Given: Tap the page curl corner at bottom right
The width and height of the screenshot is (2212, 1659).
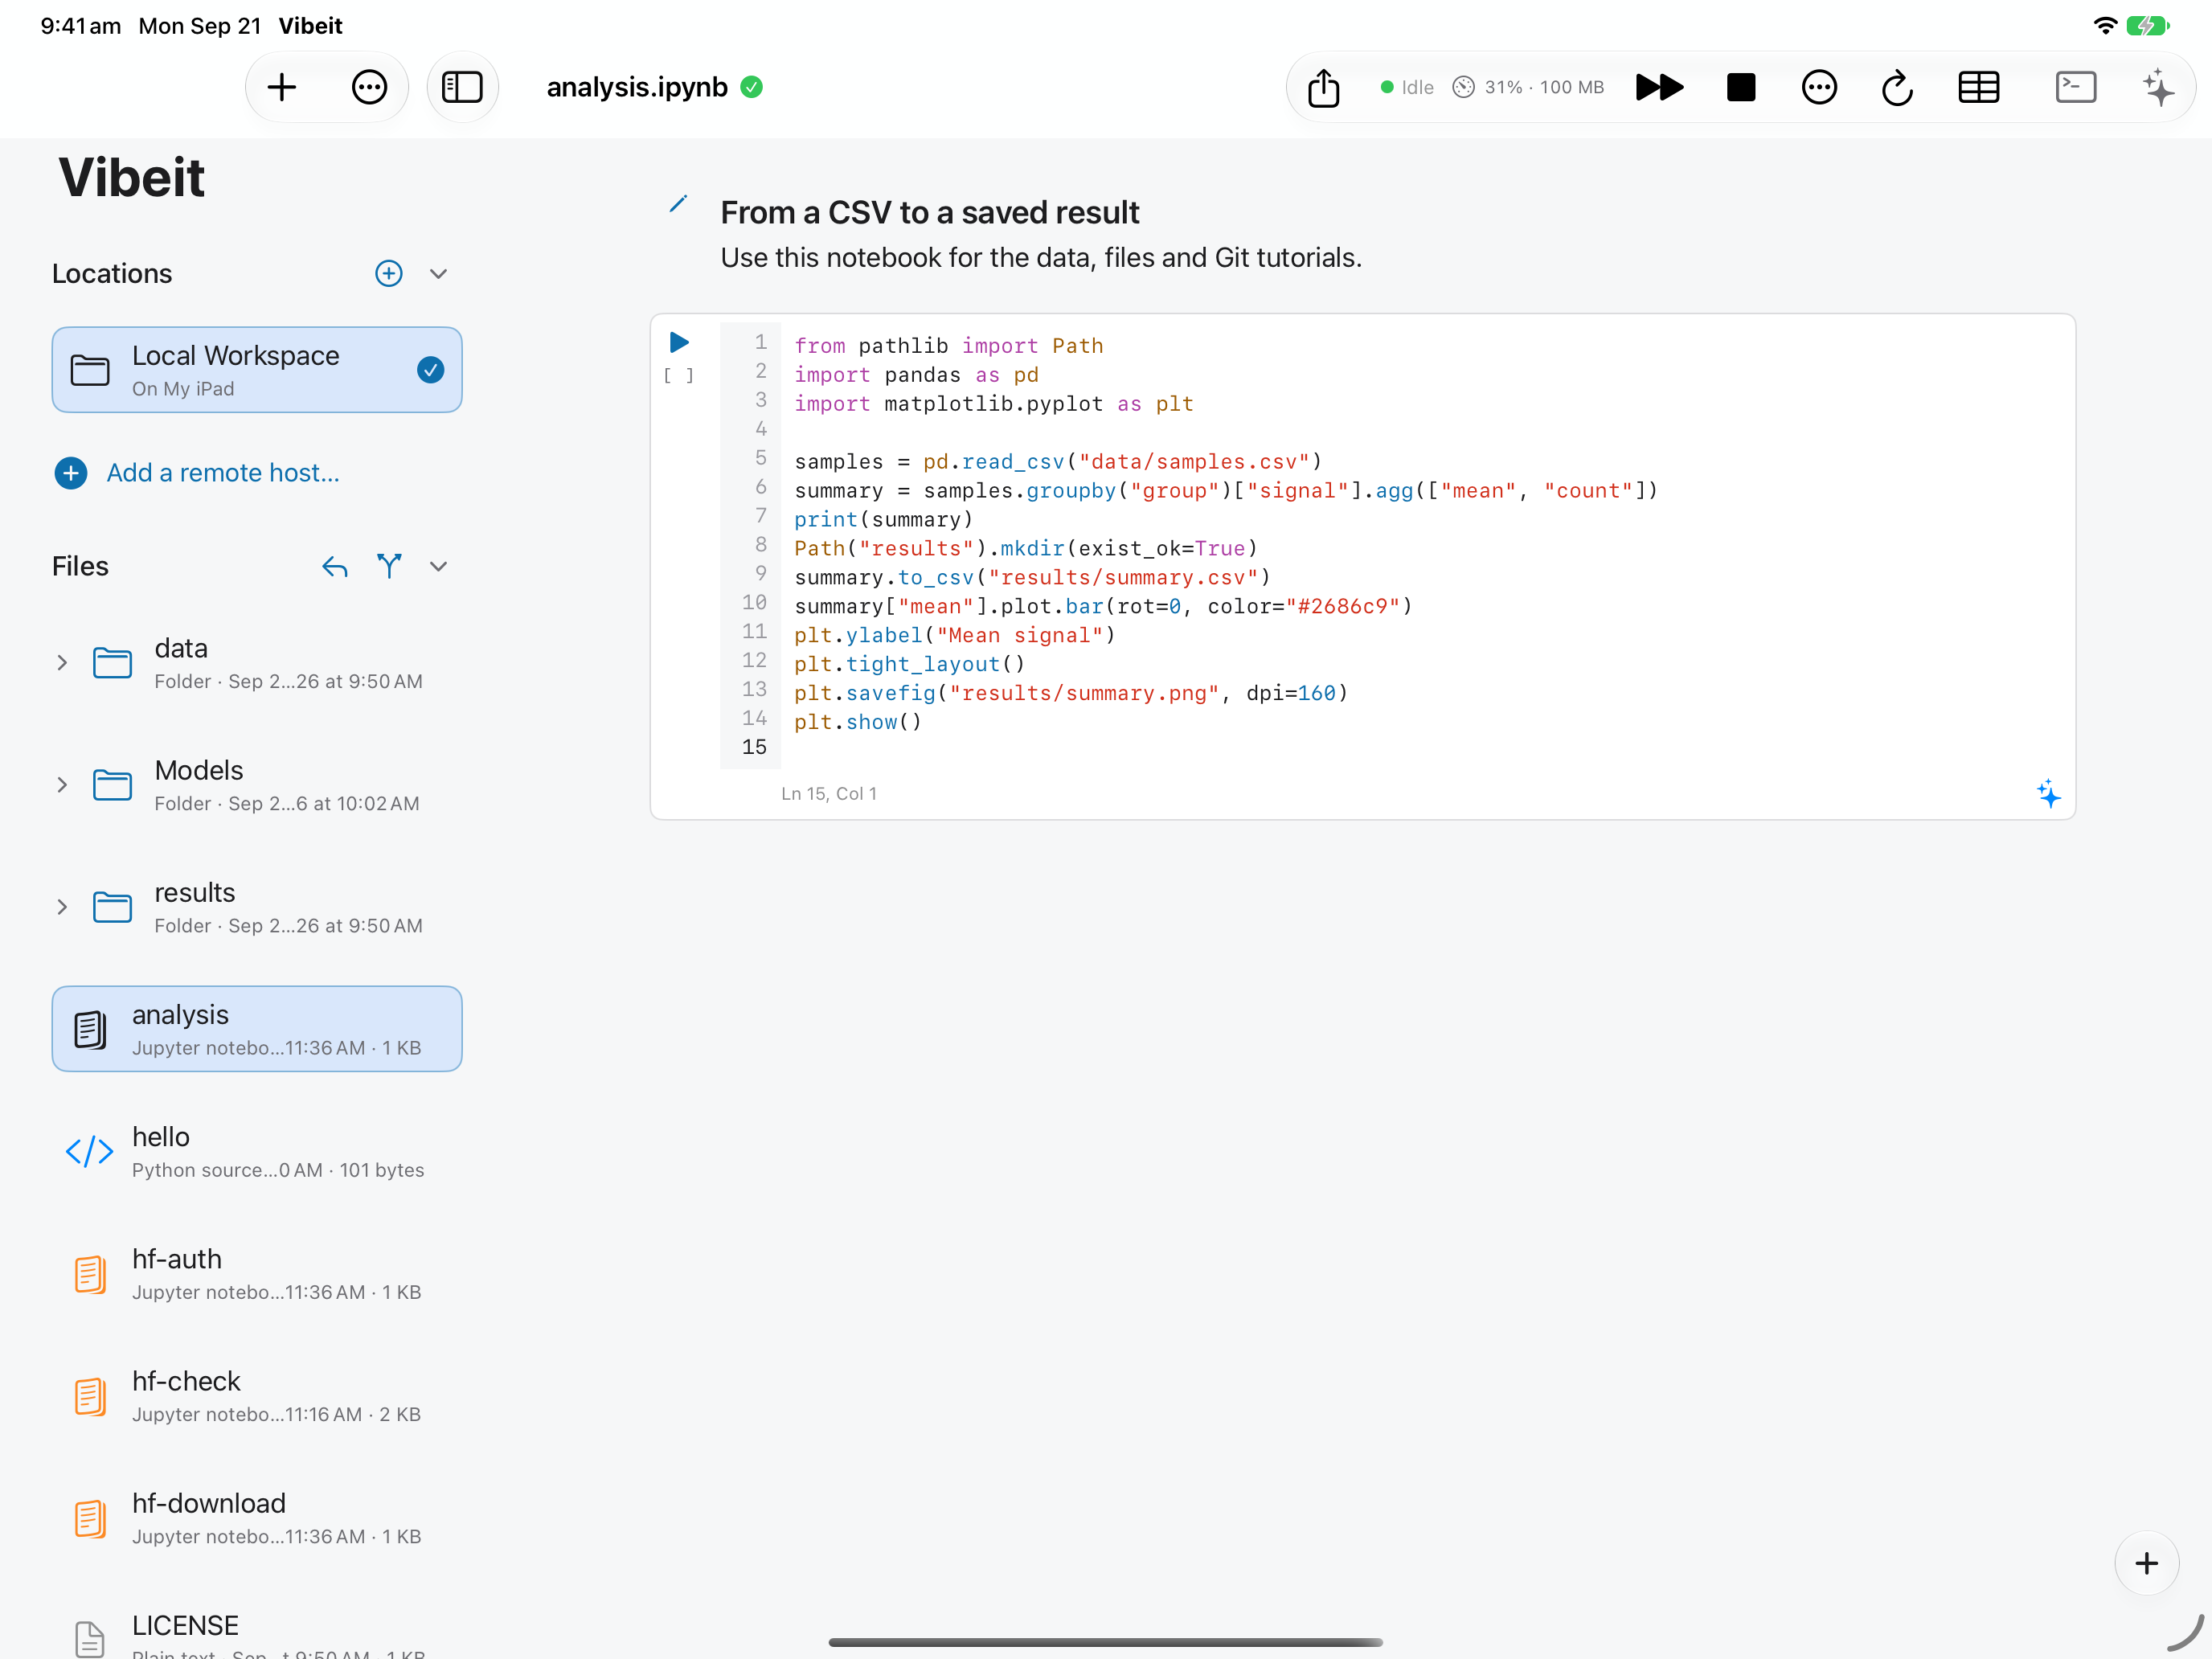Looking at the screenshot, I should click(2185, 1632).
